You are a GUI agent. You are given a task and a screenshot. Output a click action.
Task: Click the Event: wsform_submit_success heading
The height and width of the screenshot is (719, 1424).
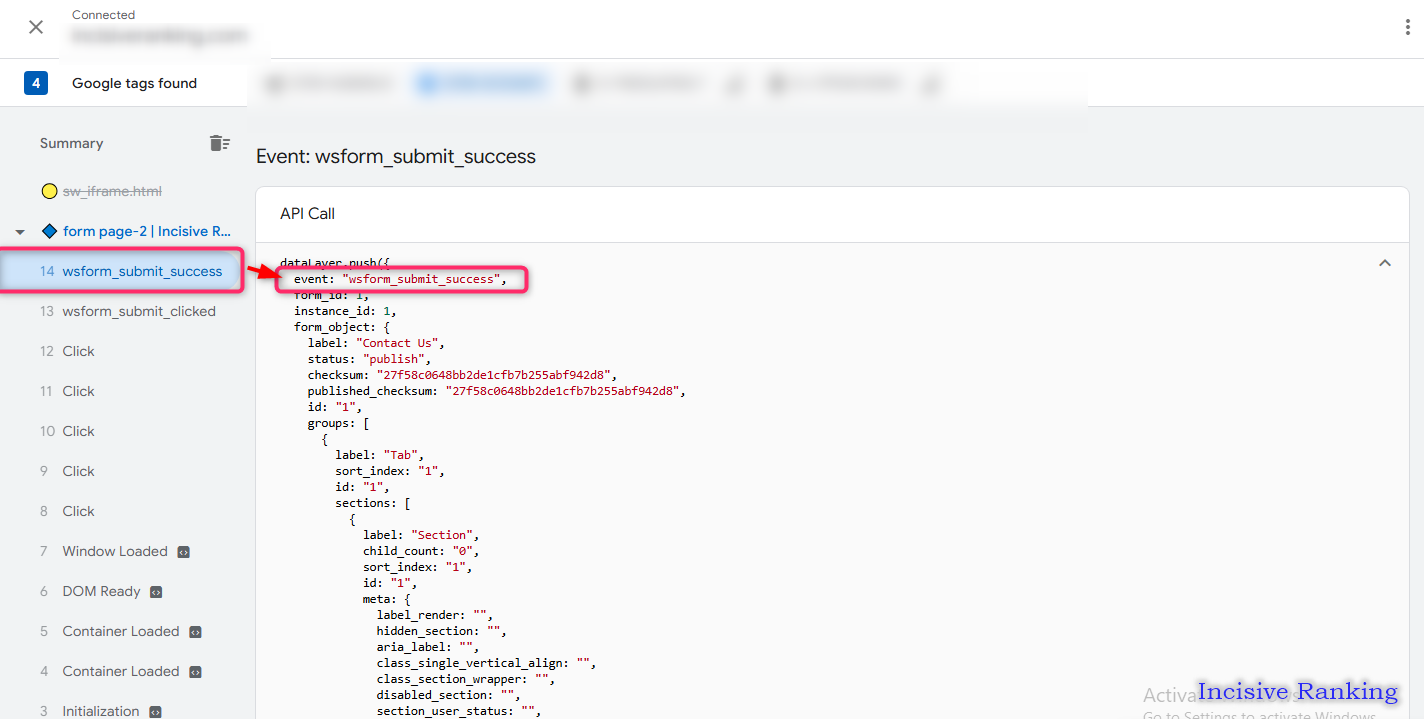(396, 157)
